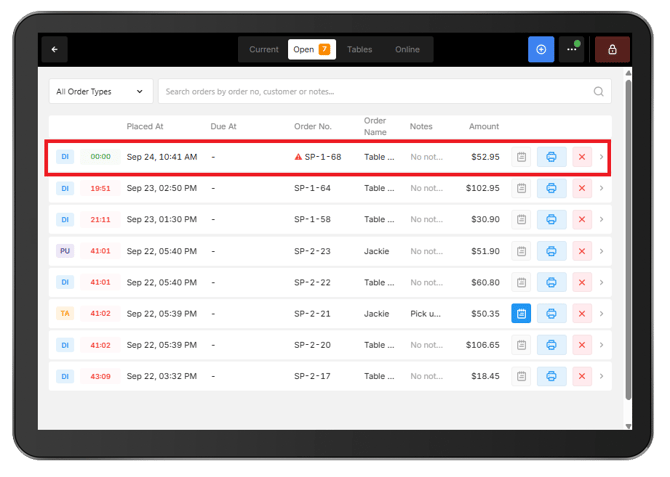Expand order SP-2-21 with chevron
Image resolution: width=670 pixels, height=477 pixels.
click(602, 314)
